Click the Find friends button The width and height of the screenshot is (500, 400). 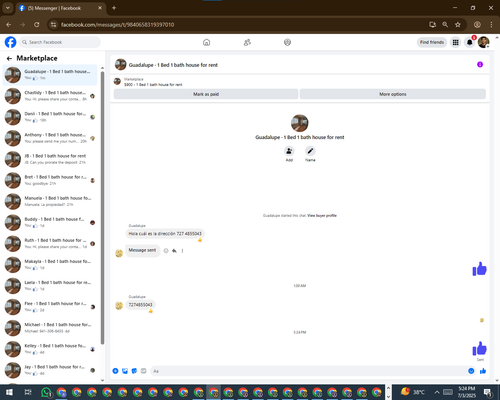coord(432,42)
